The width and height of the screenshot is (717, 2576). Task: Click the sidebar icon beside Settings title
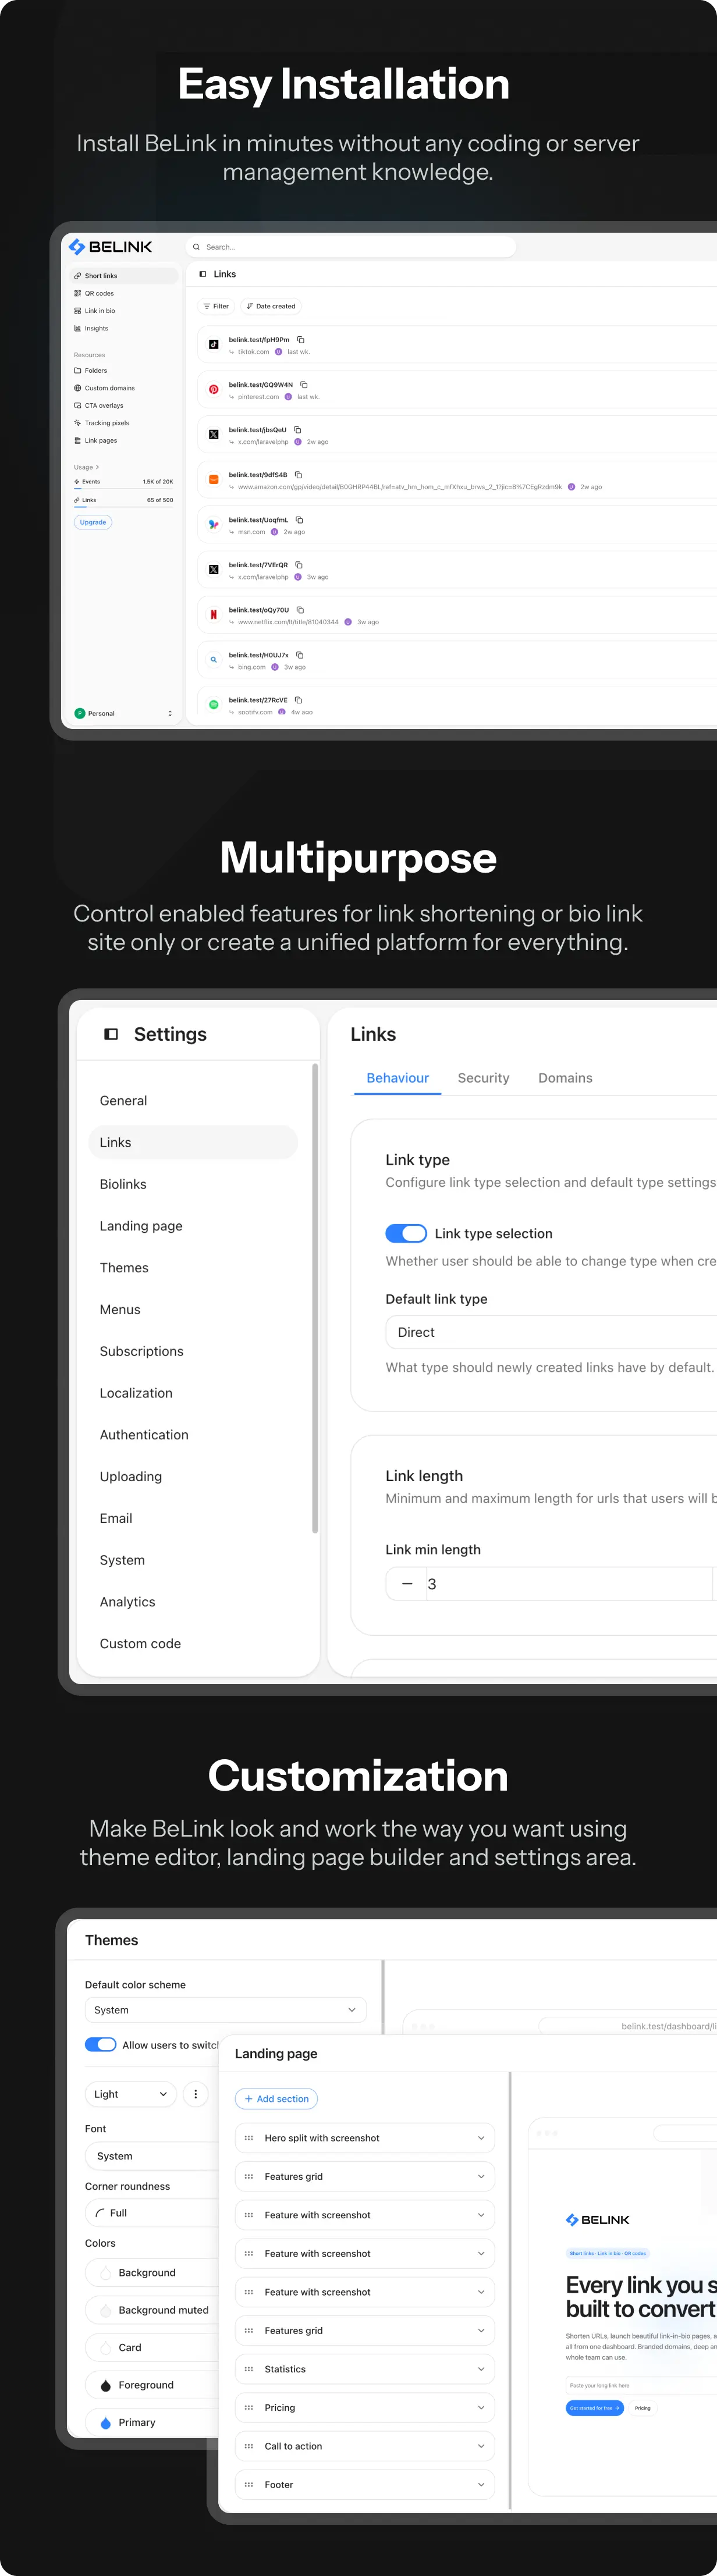point(111,1034)
